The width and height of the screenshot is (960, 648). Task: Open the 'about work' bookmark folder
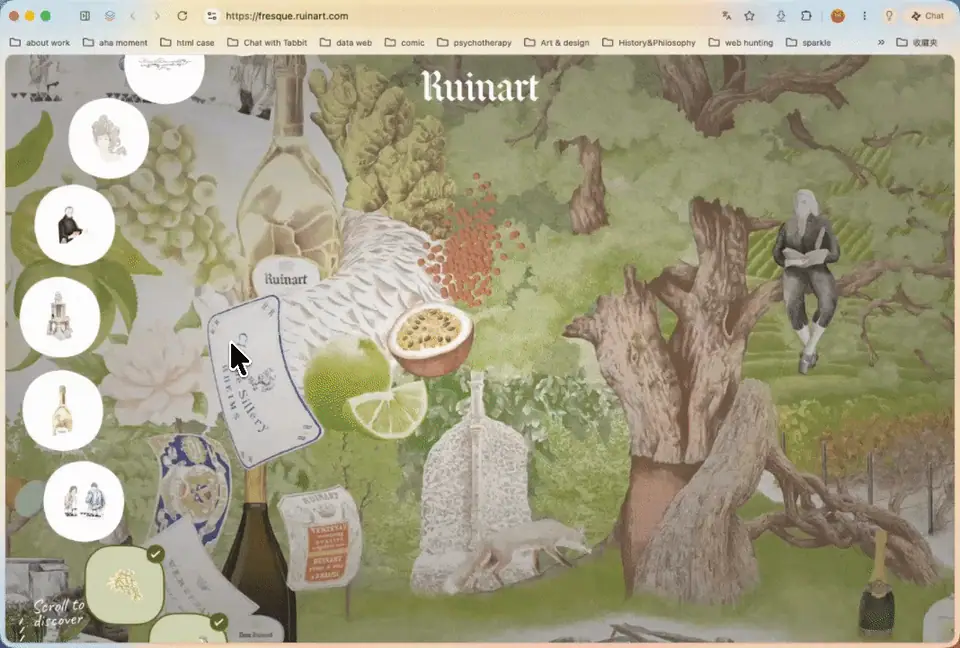[x=40, y=42]
